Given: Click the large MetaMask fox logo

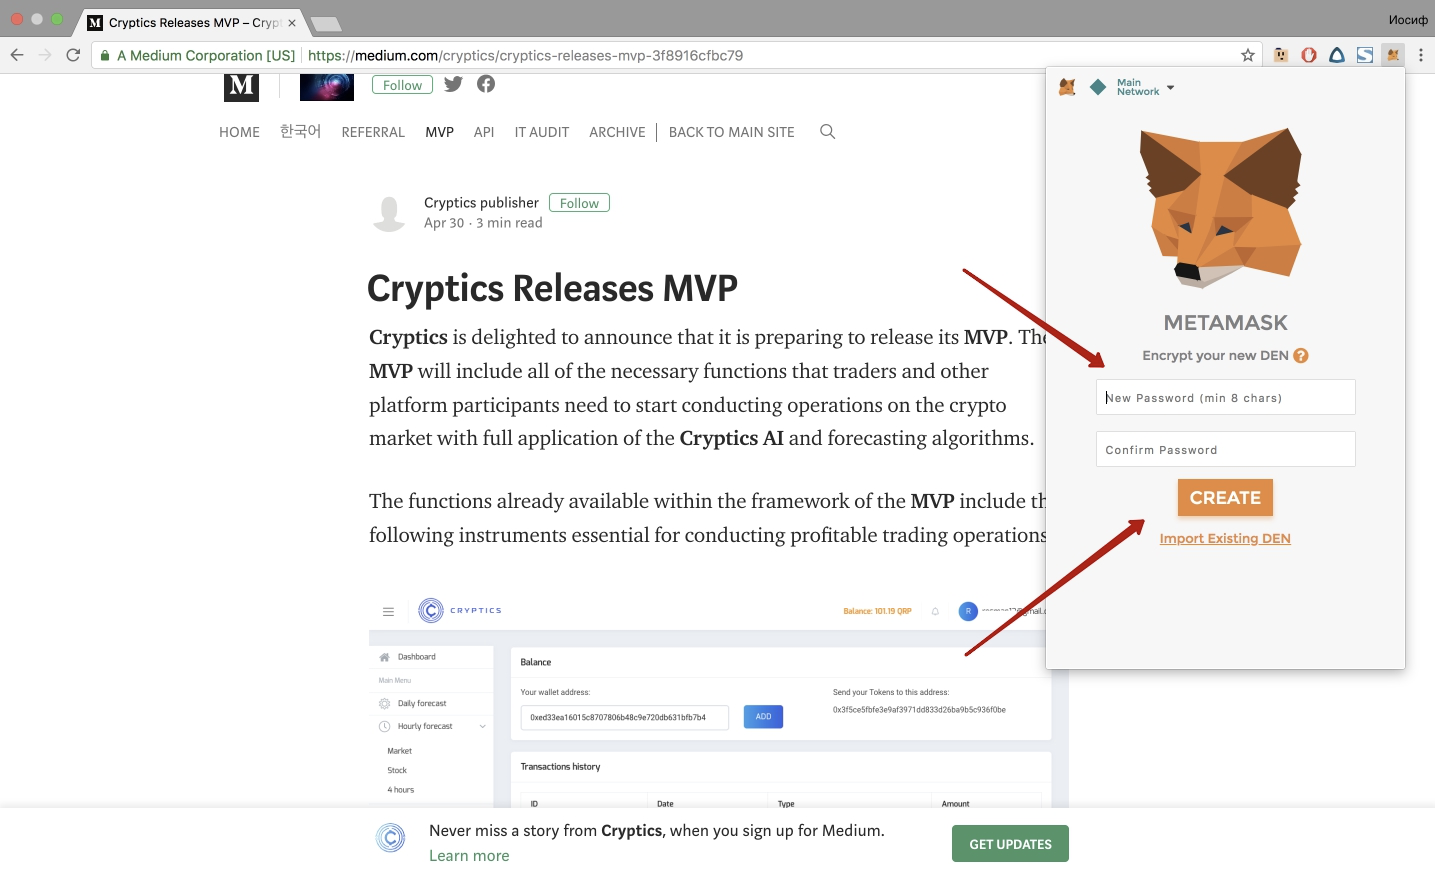Looking at the screenshot, I should tap(1221, 207).
